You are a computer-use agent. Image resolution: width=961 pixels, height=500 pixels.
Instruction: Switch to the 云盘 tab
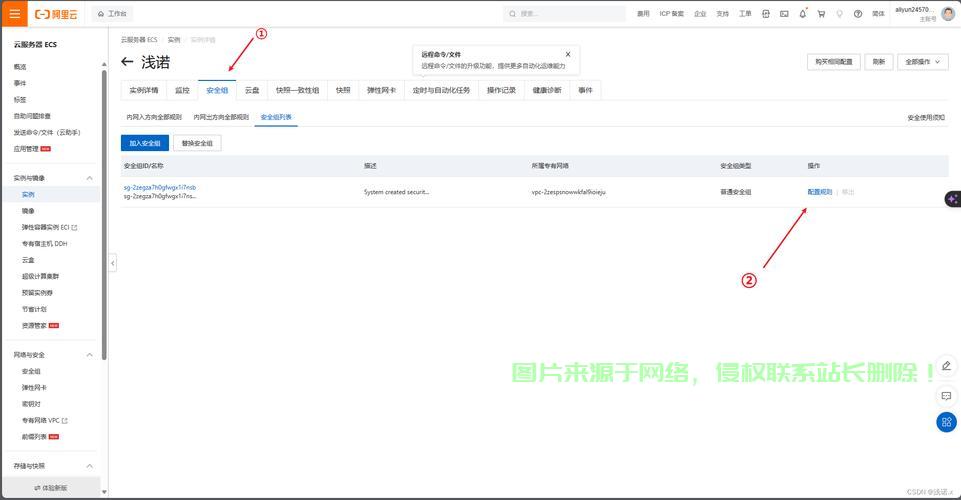(x=252, y=90)
